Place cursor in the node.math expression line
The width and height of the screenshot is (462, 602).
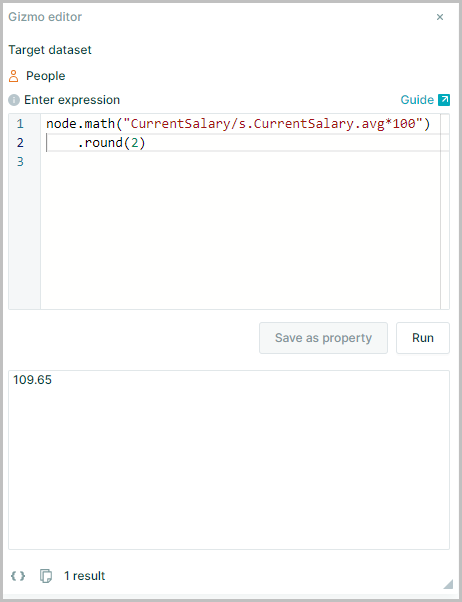(238, 124)
